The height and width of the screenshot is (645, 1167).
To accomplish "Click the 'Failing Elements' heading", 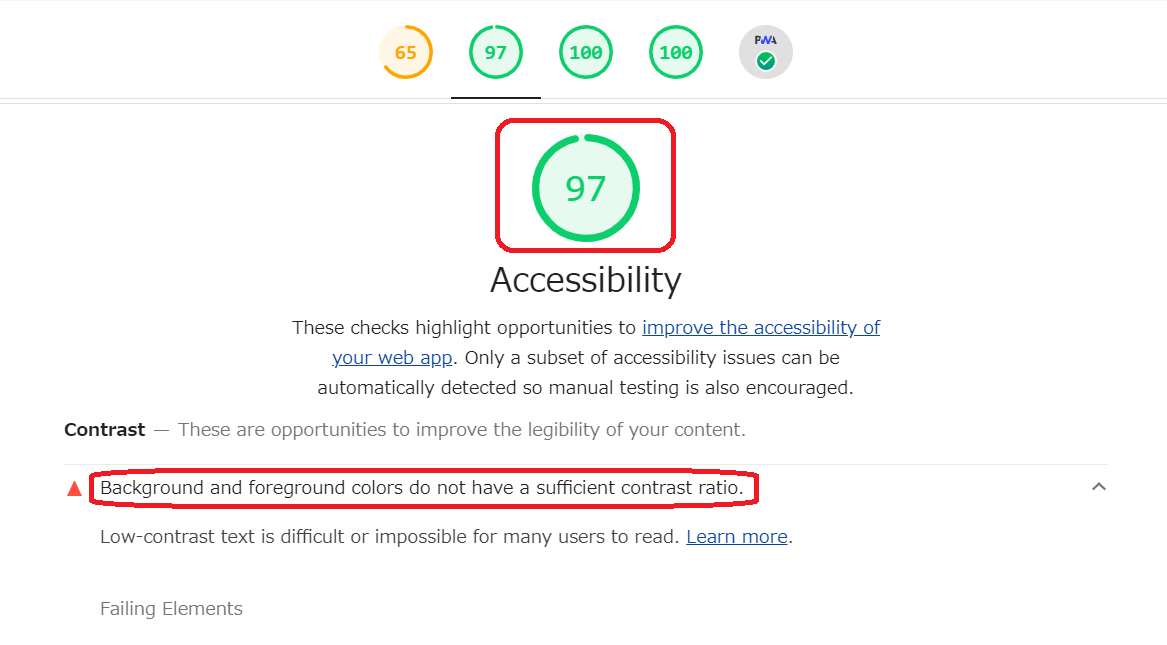I will [171, 609].
